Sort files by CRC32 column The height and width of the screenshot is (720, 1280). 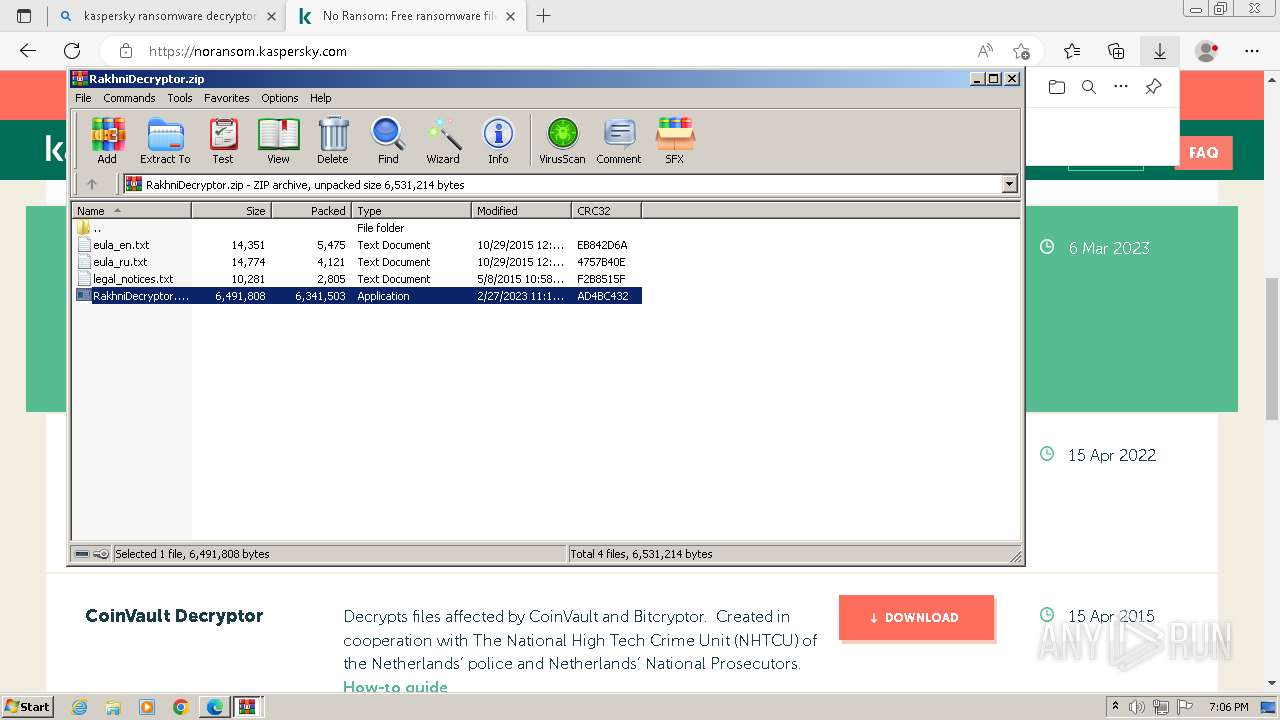pyautogui.click(x=606, y=211)
